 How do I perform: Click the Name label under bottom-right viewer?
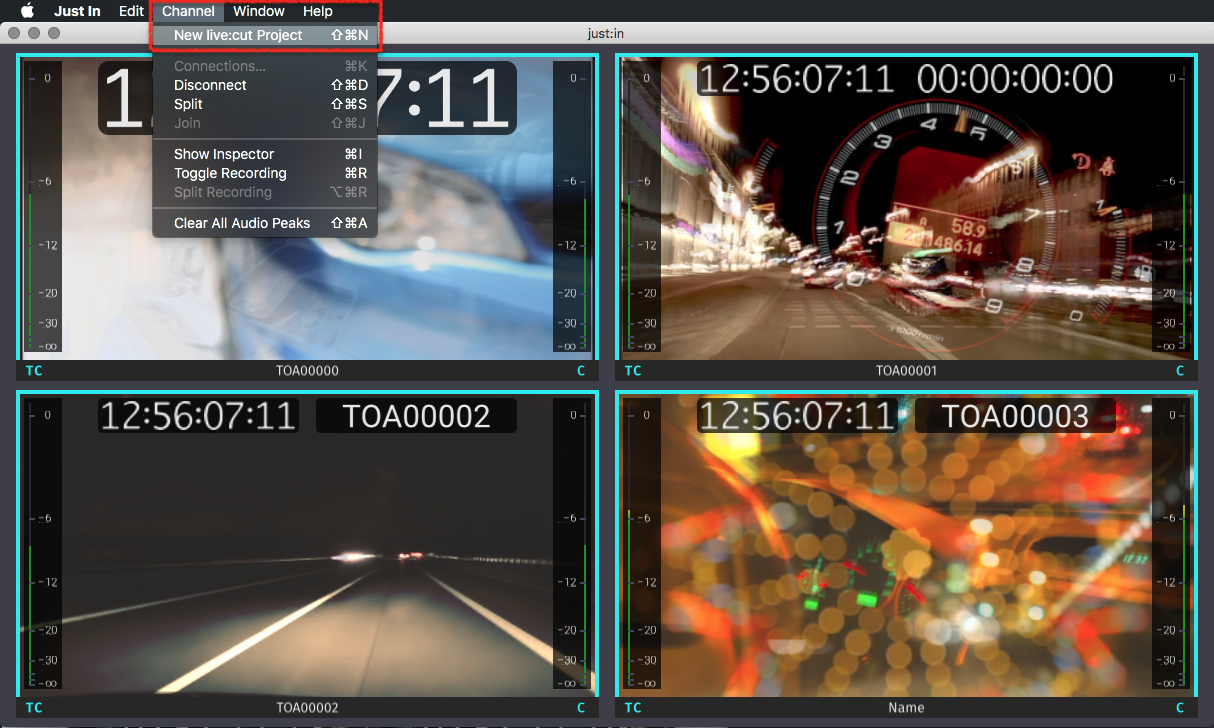click(x=906, y=708)
